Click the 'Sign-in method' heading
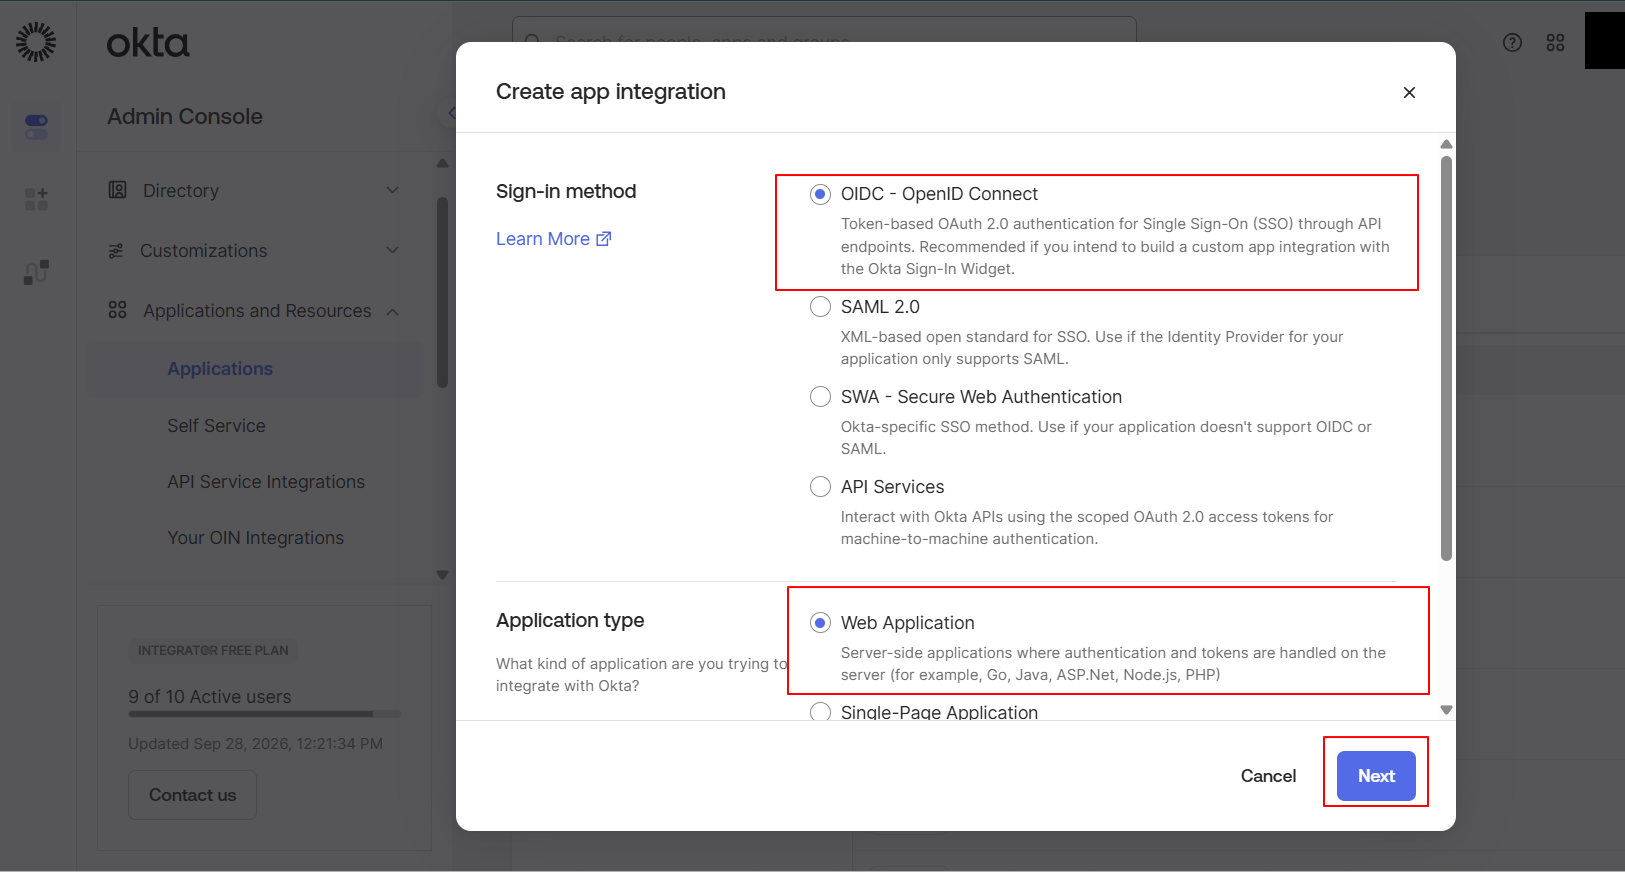The width and height of the screenshot is (1625, 872). coord(566,191)
